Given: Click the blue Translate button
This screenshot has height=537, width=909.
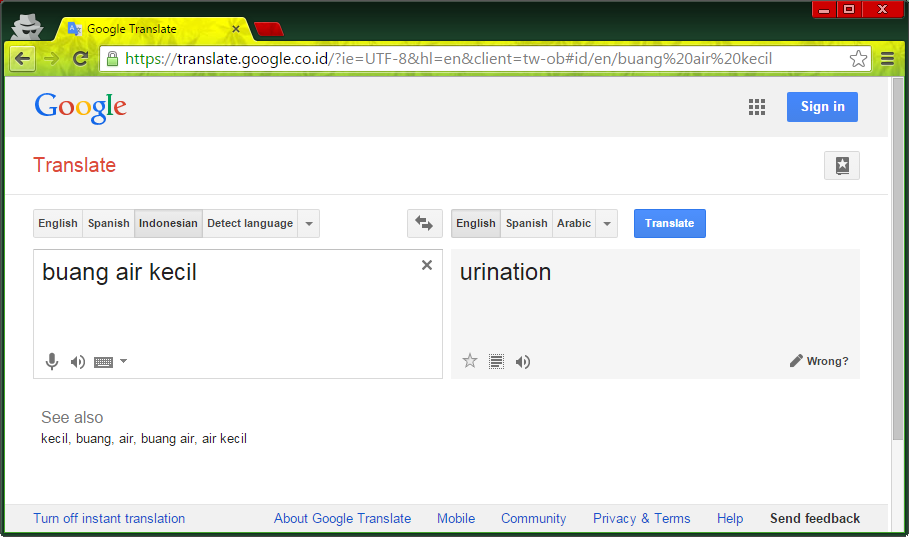Looking at the screenshot, I should (x=670, y=223).
